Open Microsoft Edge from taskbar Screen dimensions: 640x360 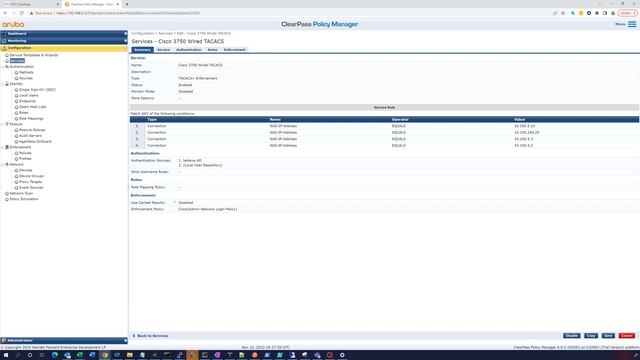(x=55, y=355)
